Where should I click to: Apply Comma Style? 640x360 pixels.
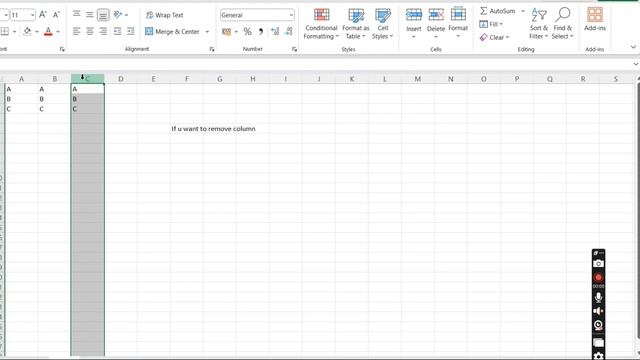[x=261, y=31]
